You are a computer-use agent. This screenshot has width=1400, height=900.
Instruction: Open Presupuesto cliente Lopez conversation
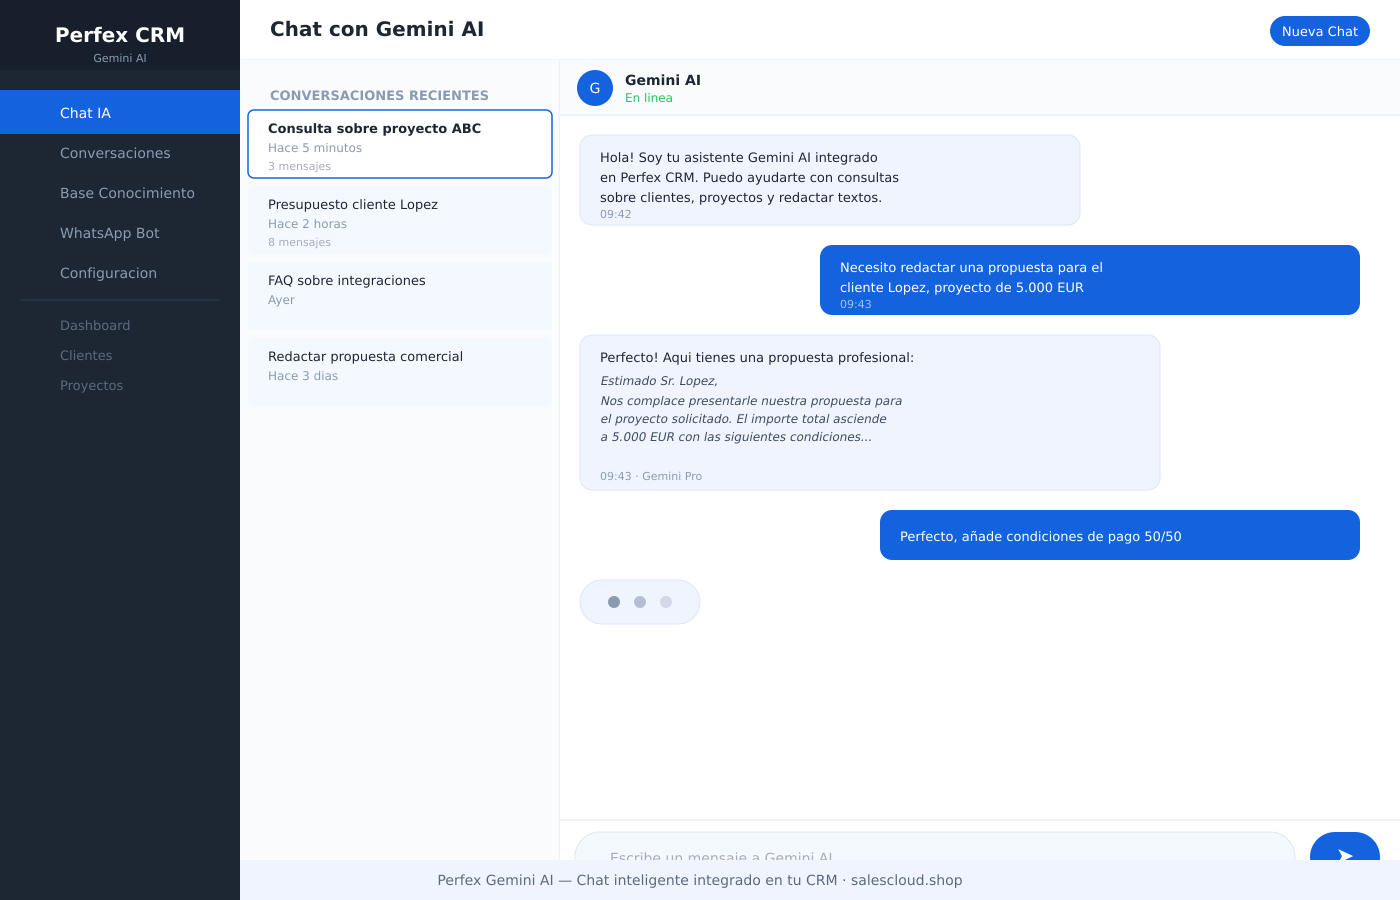click(x=400, y=220)
